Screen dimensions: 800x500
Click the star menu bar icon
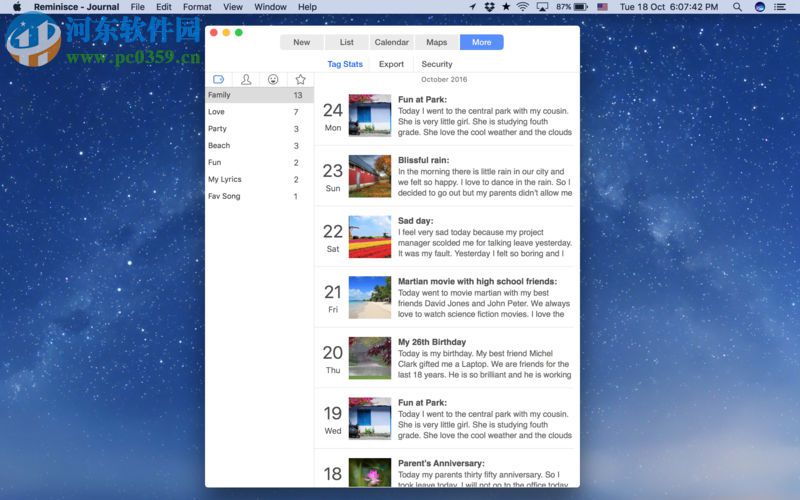pos(506,7)
